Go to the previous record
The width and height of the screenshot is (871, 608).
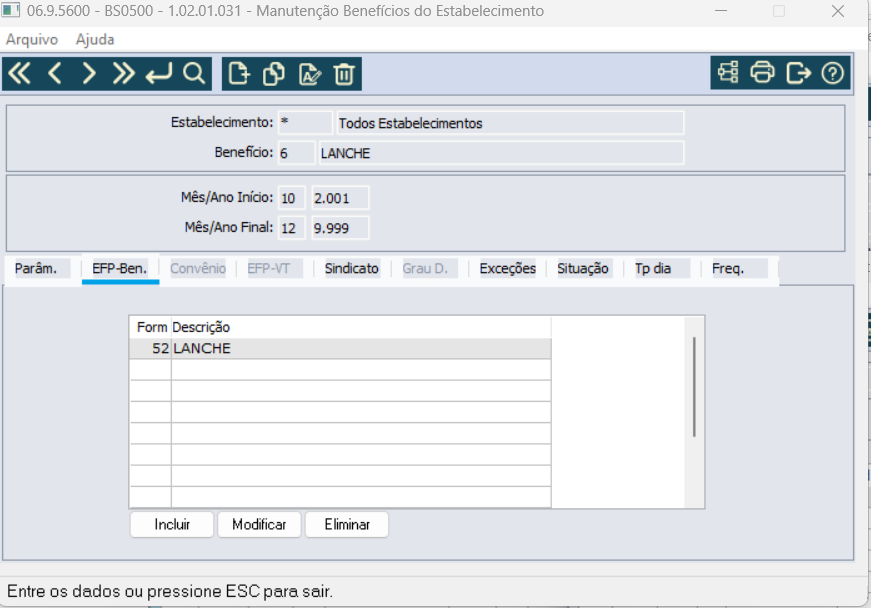click(x=54, y=73)
